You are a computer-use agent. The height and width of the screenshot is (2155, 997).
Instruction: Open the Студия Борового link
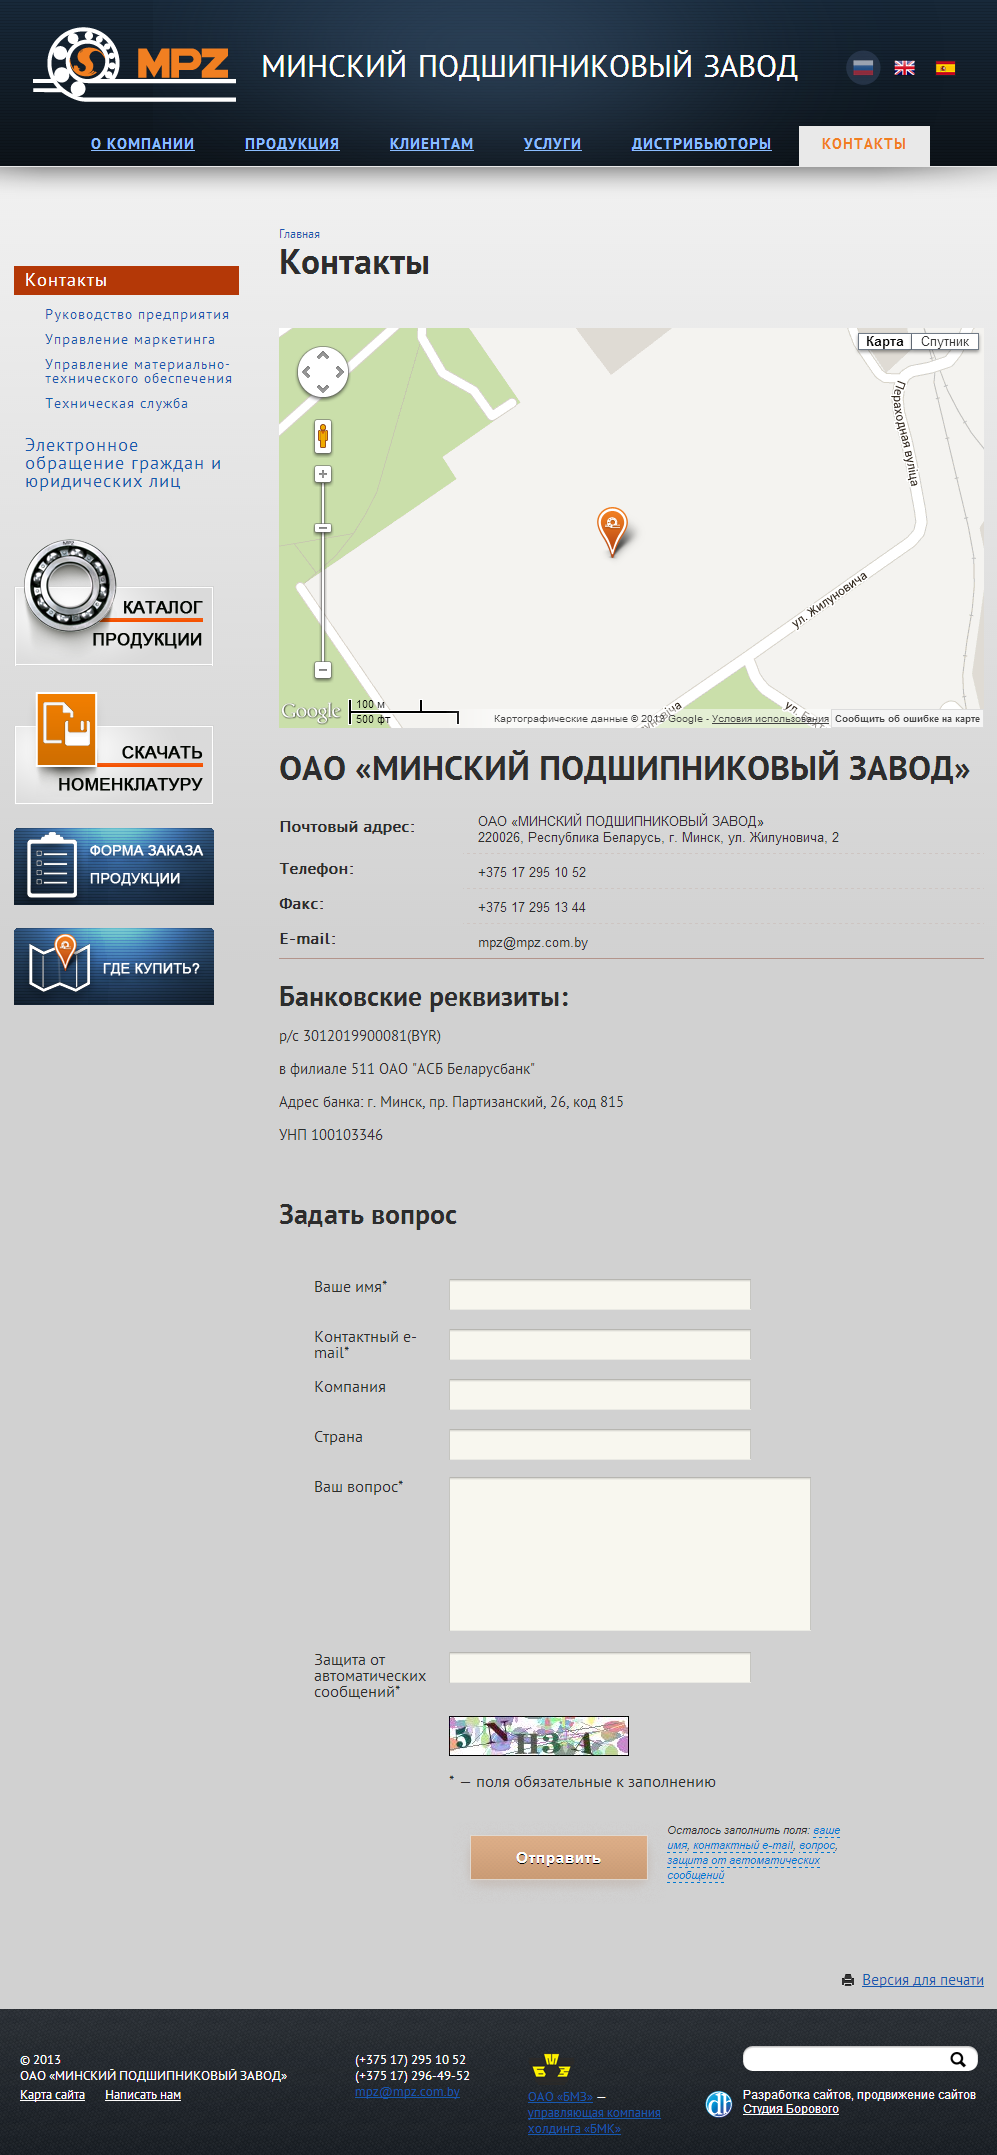click(x=791, y=2109)
